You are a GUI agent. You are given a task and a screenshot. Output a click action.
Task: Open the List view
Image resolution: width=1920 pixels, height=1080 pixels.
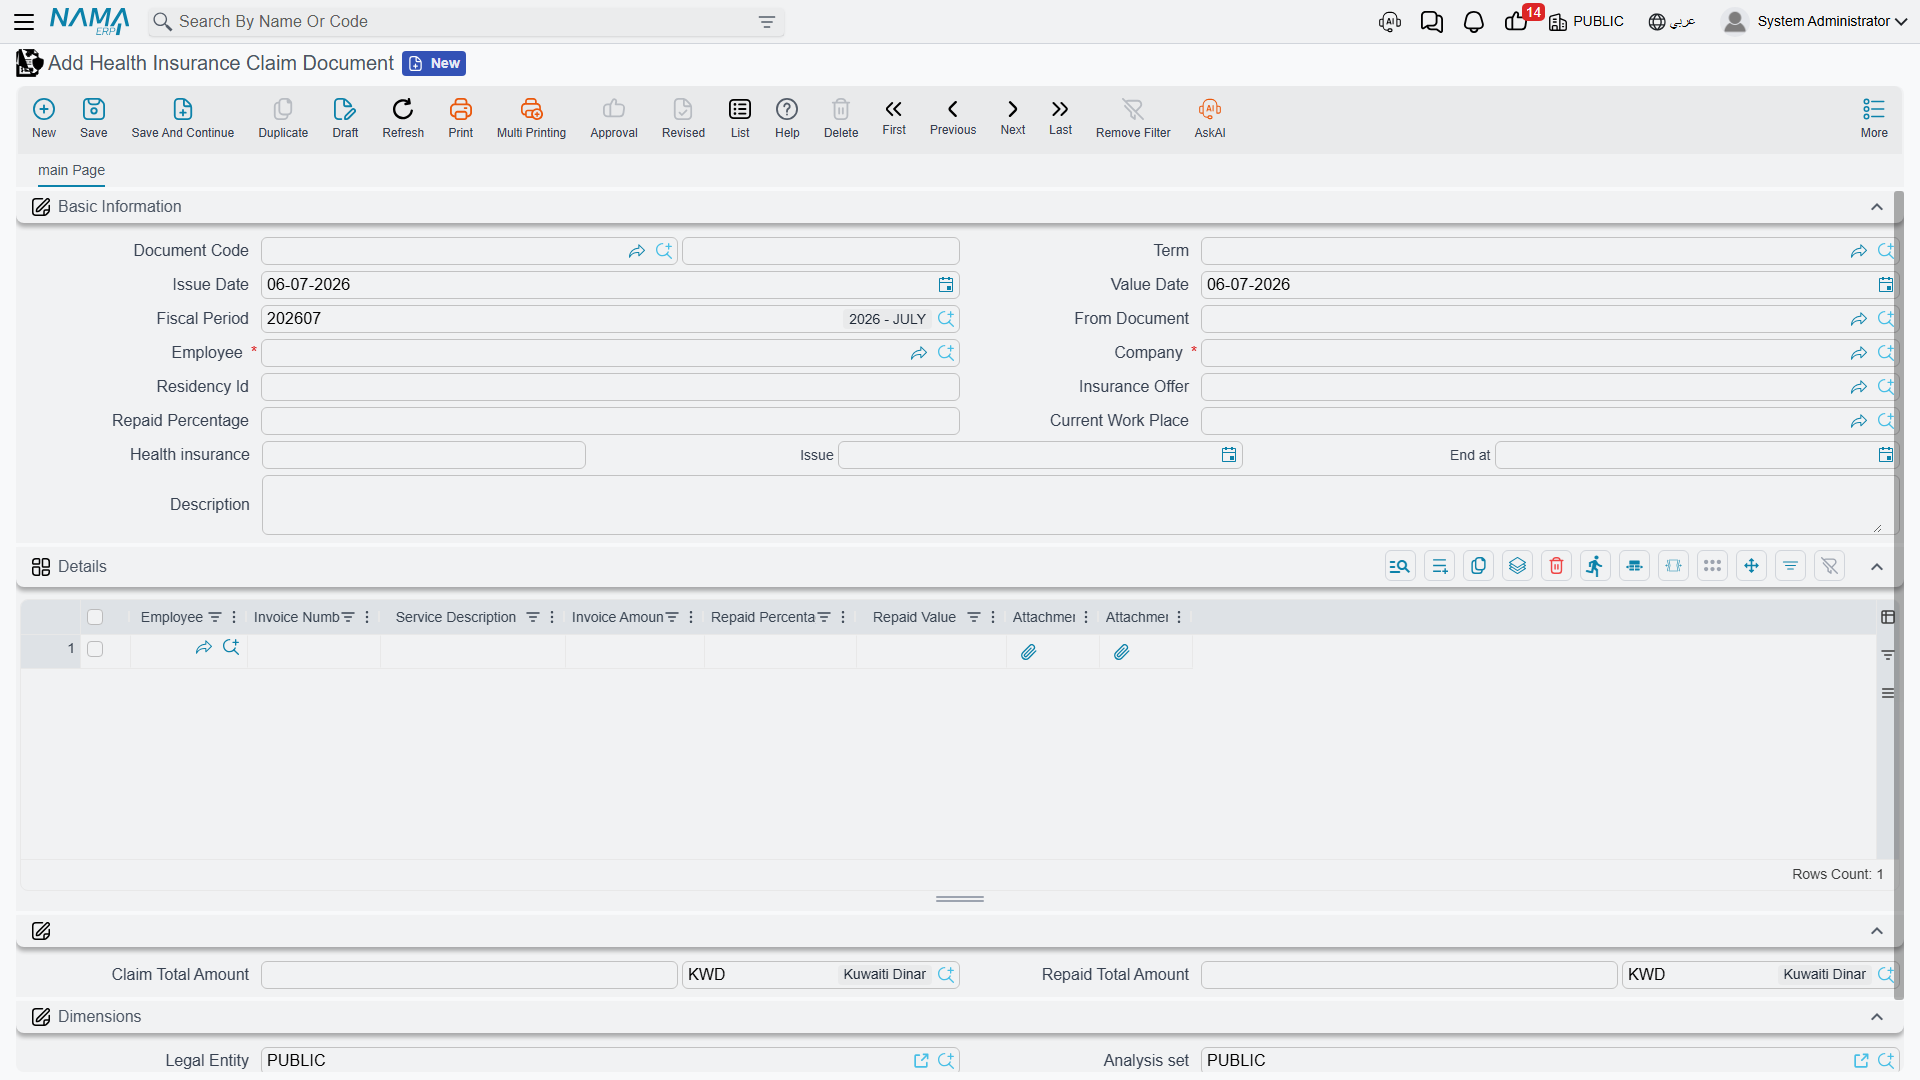pos(740,118)
